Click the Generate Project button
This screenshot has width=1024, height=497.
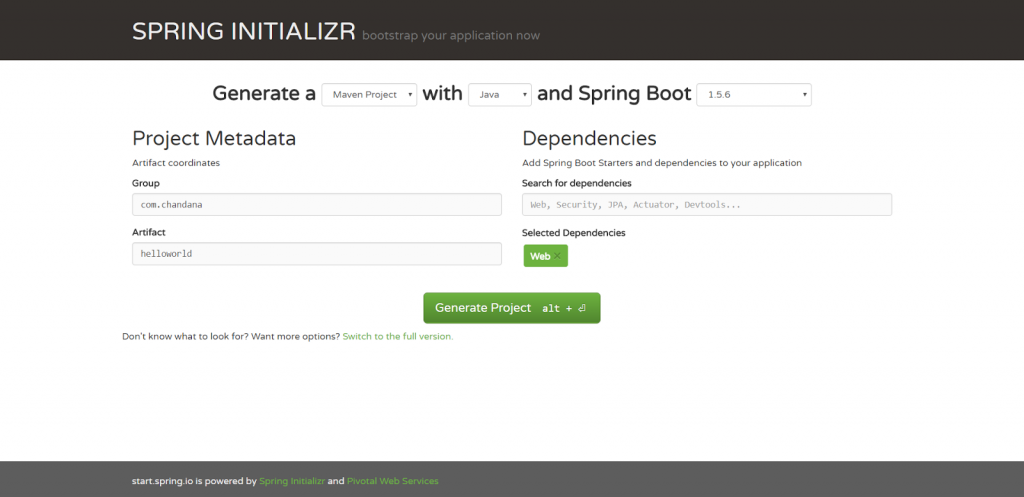click(x=511, y=308)
